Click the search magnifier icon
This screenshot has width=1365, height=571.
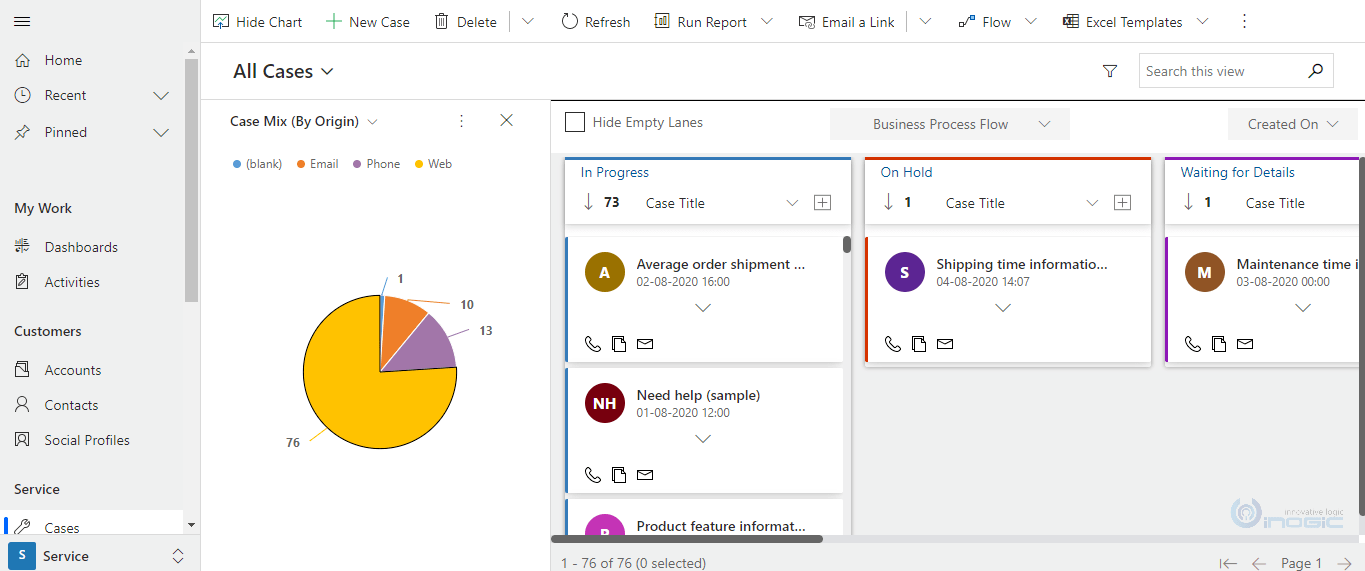(1315, 71)
